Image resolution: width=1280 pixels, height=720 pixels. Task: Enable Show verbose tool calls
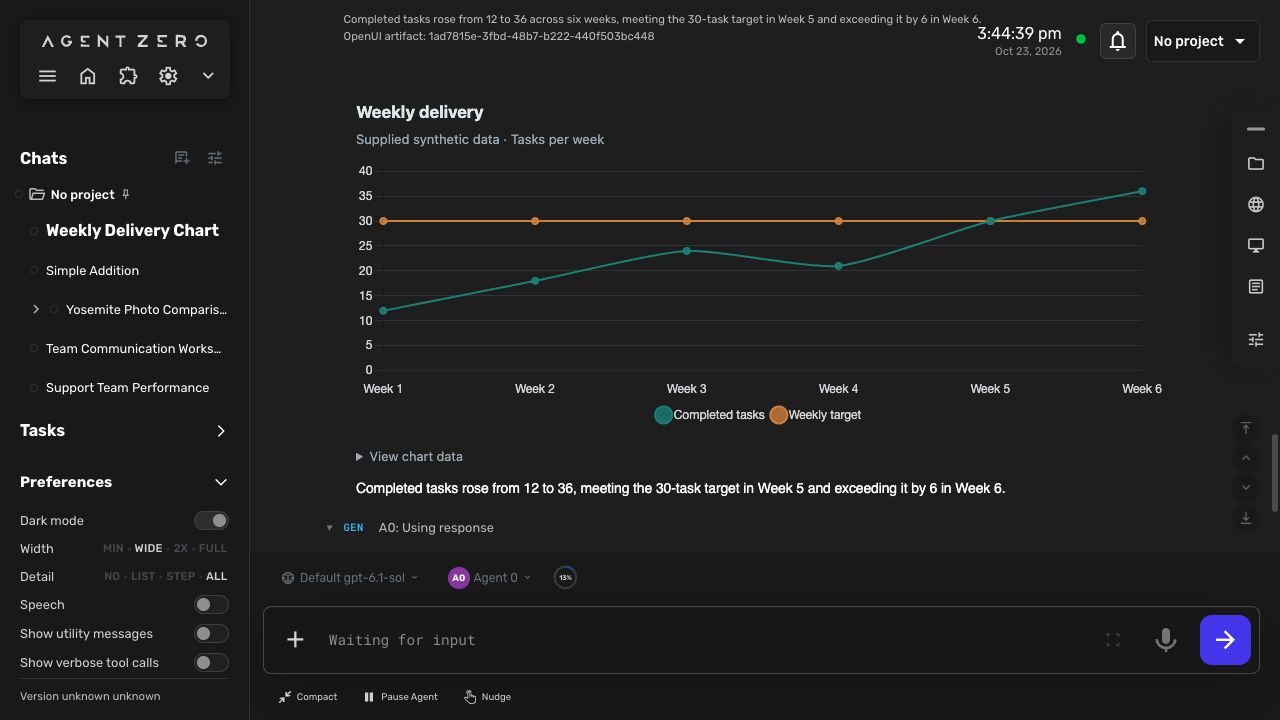pyautogui.click(x=211, y=662)
